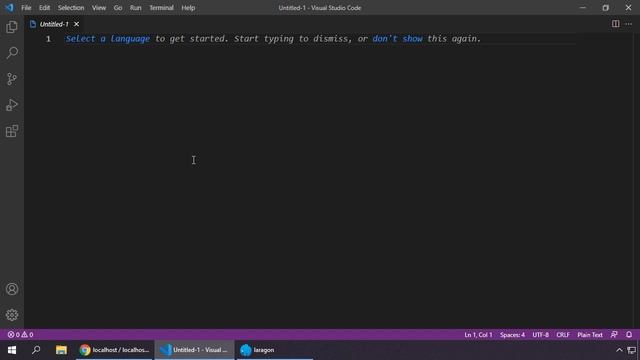Open the Run and Debug view
Screen dimensions: 640x360
12,105
